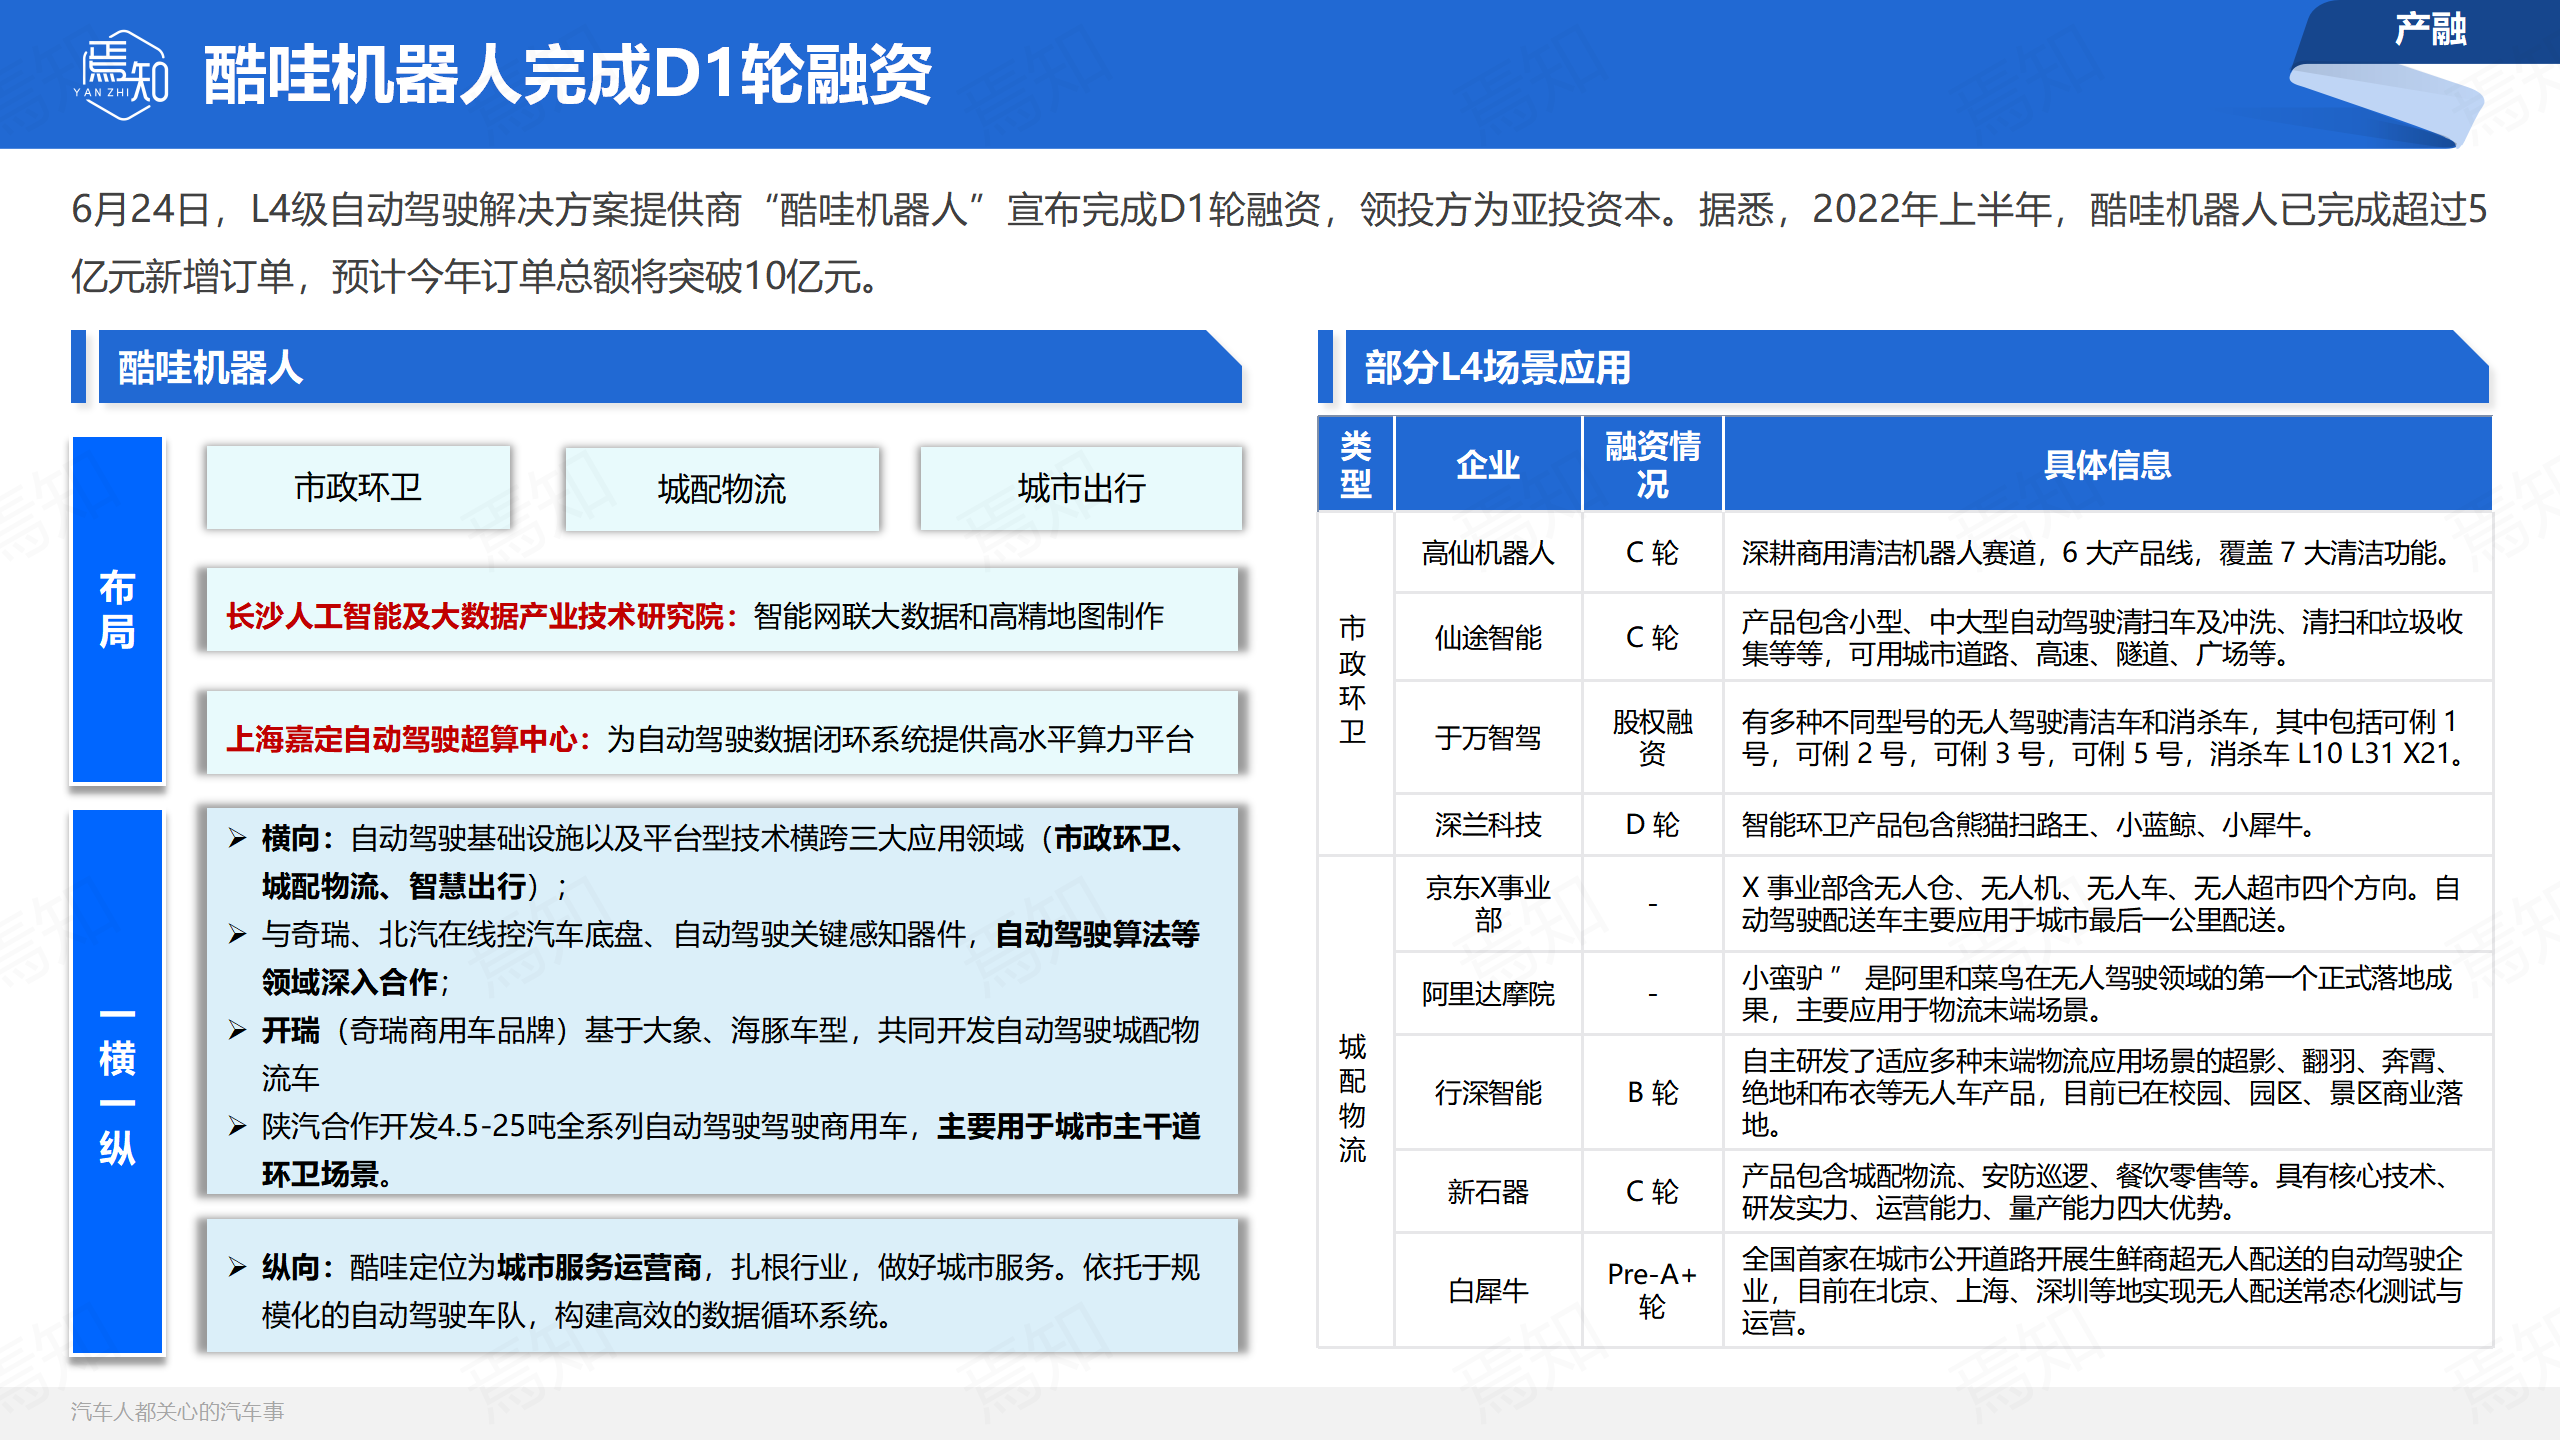Click the 全国首家在城市公开道路 description cell
The height and width of the screenshot is (1440, 2560).
[2107, 1290]
